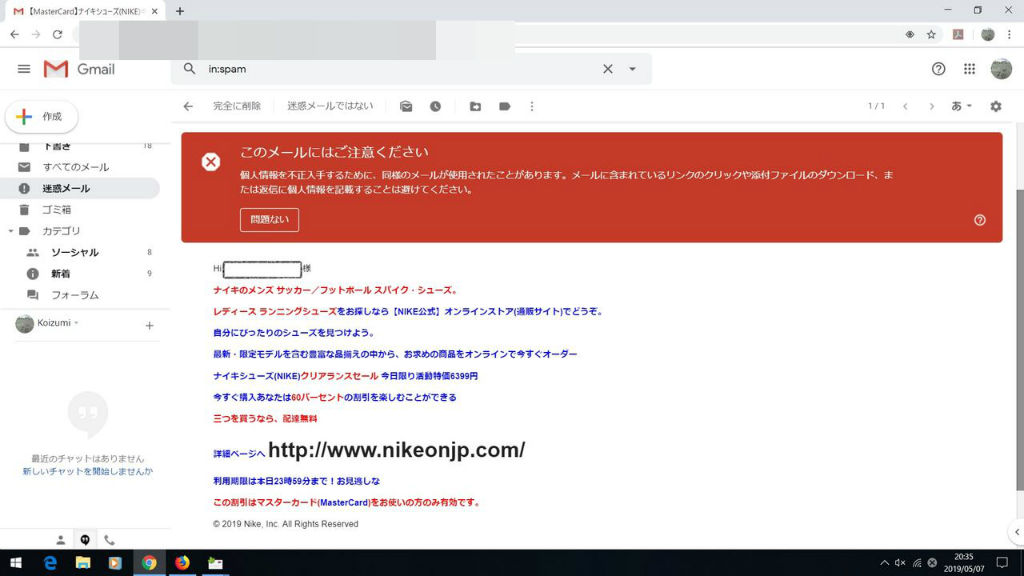Open the labels tag icon

point(504,106)
